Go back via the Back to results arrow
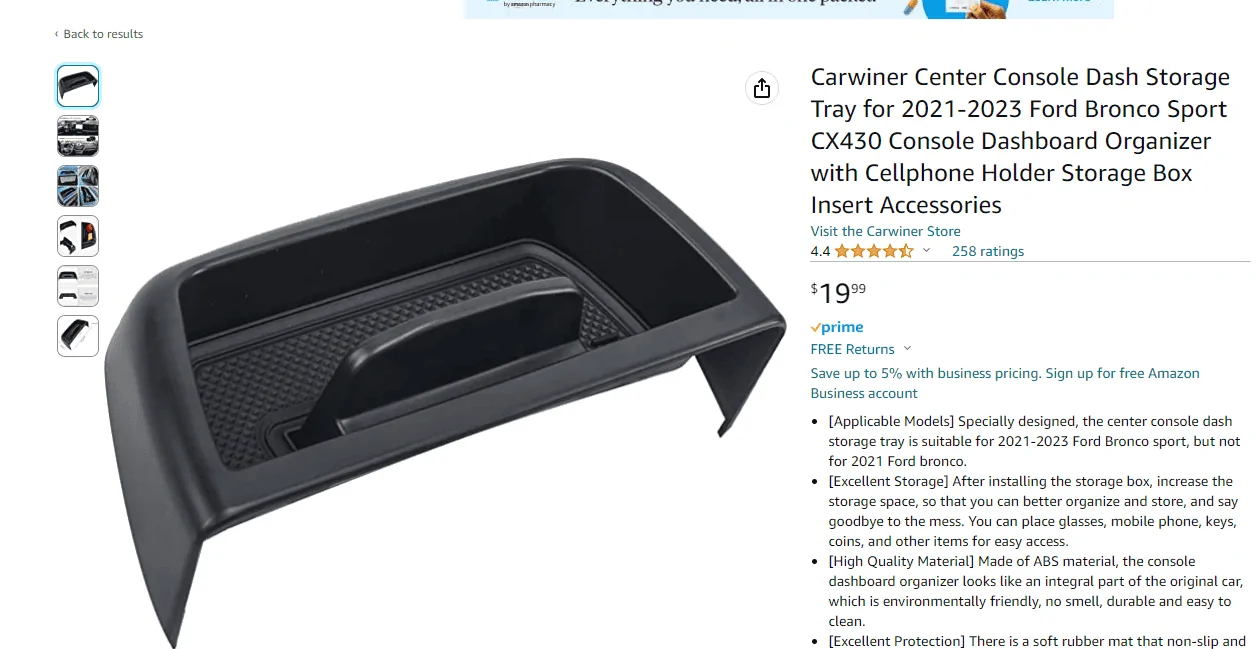The height and width of the screenshot is (649, 1256). click(56, 34)
